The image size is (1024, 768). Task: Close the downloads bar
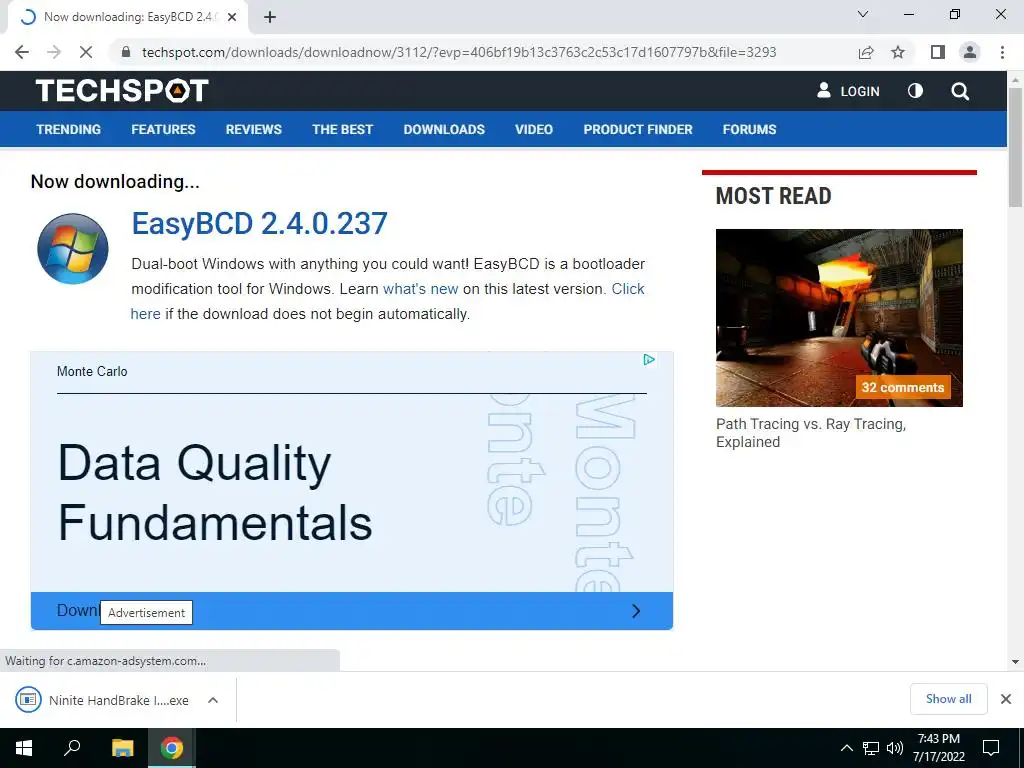[x=1006, y=699]
